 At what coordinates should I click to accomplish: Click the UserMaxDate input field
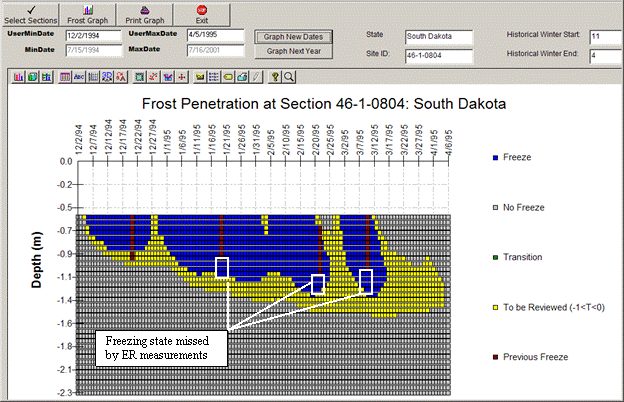coord(215,35)
